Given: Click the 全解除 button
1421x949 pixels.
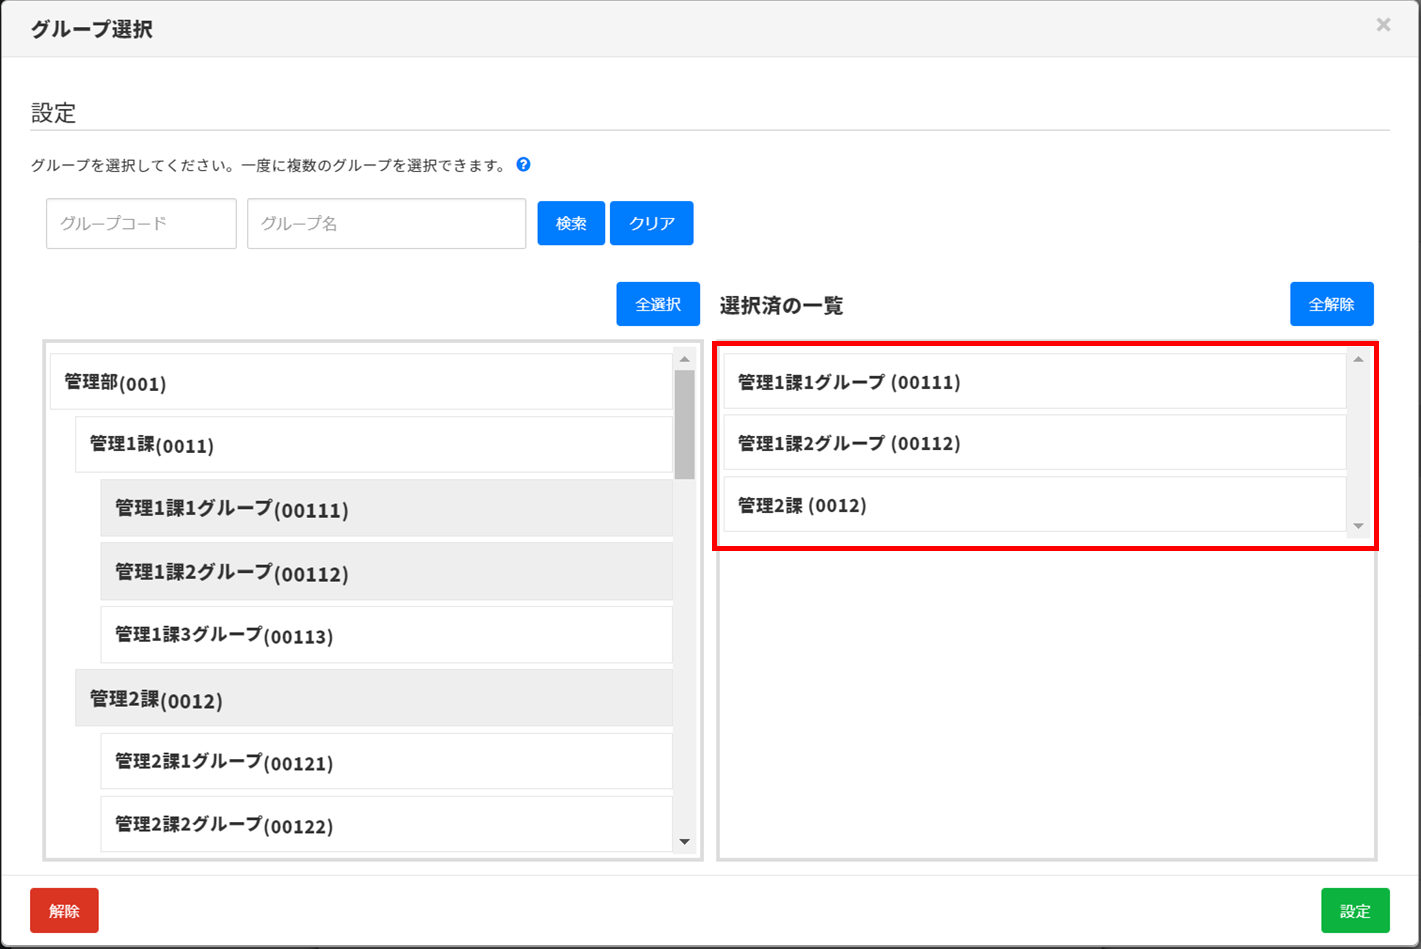Looking at the screenshot, I should click(x=1331, y=304).
